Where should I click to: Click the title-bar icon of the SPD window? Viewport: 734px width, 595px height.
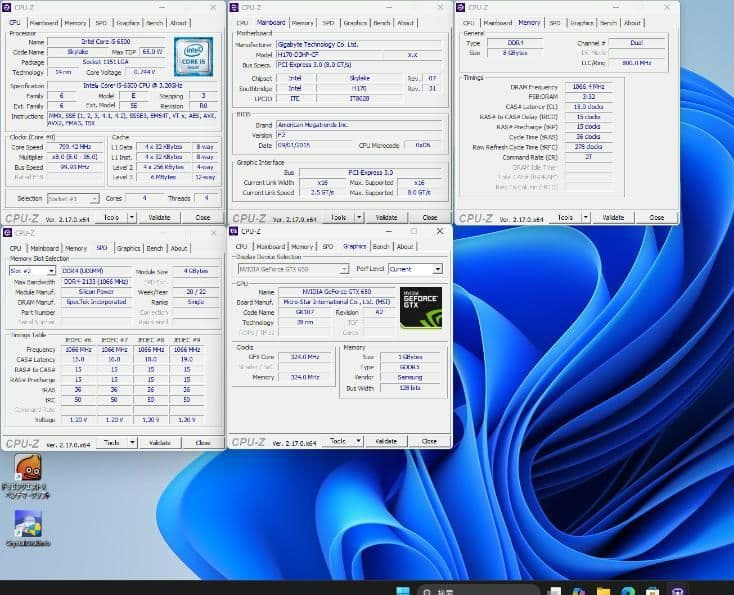7,233
